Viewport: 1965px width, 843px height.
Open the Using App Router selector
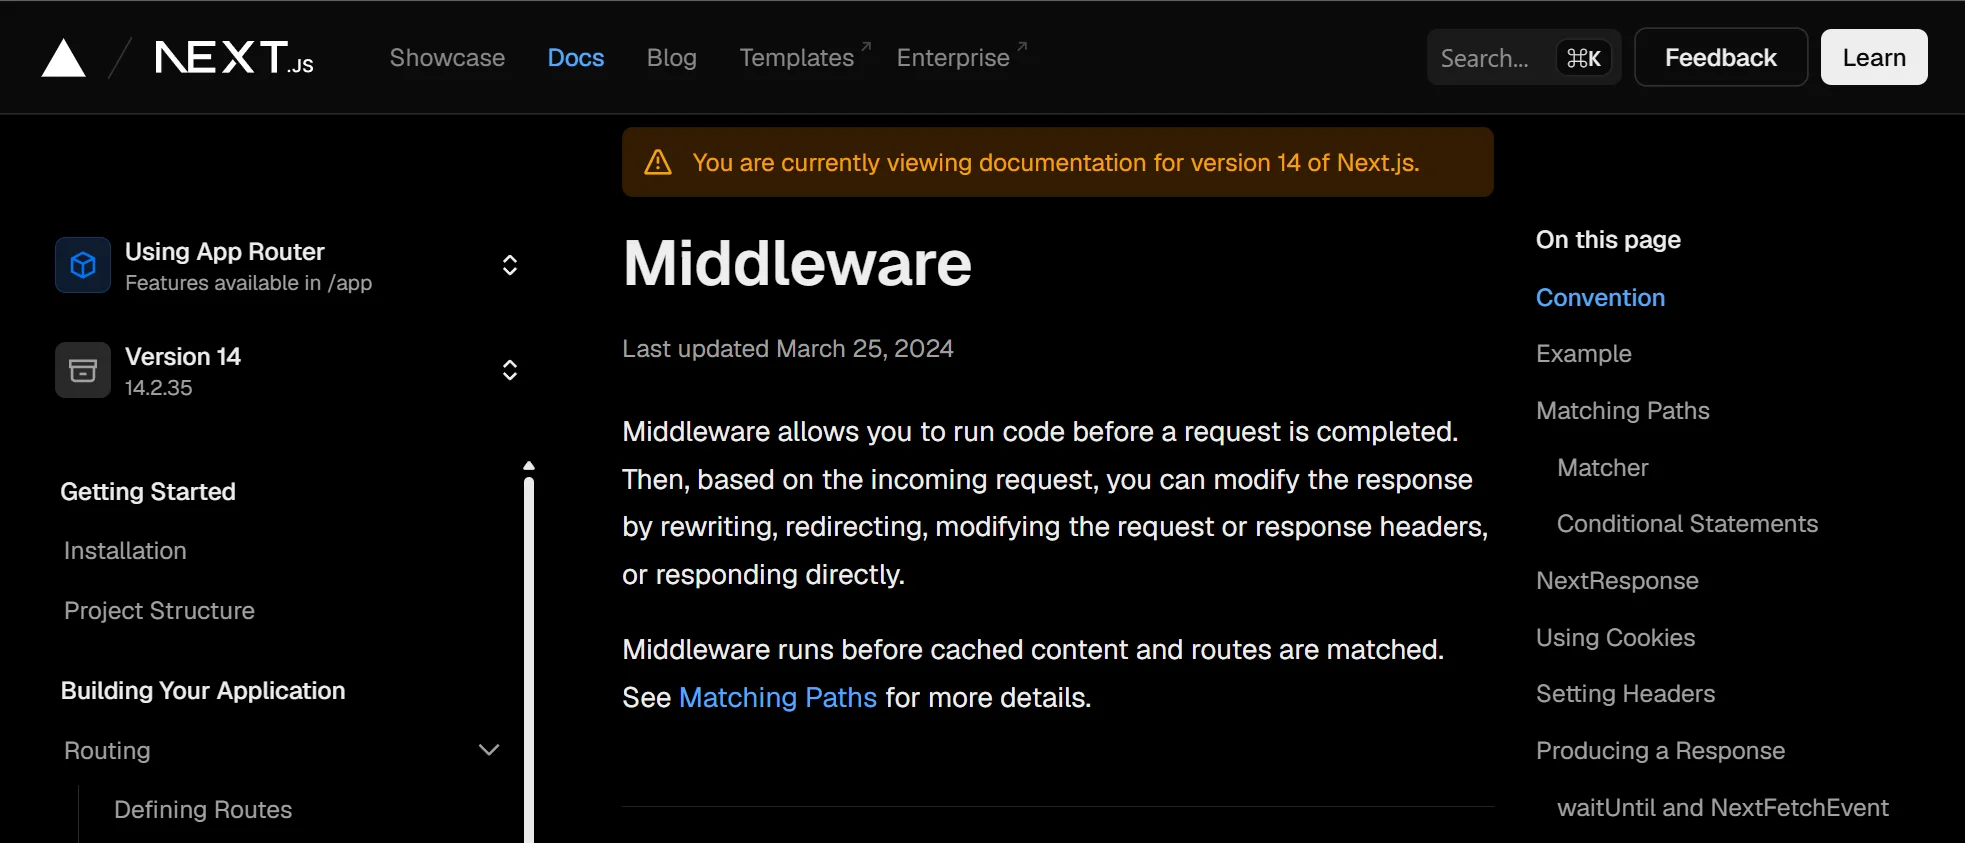[288, 265]
